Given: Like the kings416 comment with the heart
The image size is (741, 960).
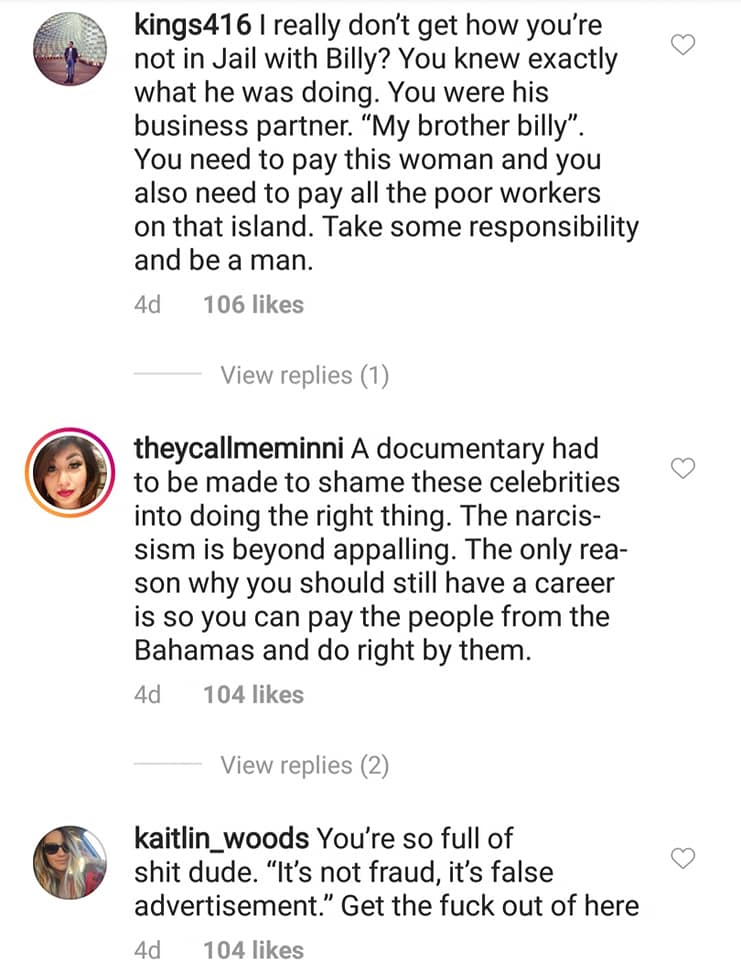Looking at the screenshot, I should [683, 45].
